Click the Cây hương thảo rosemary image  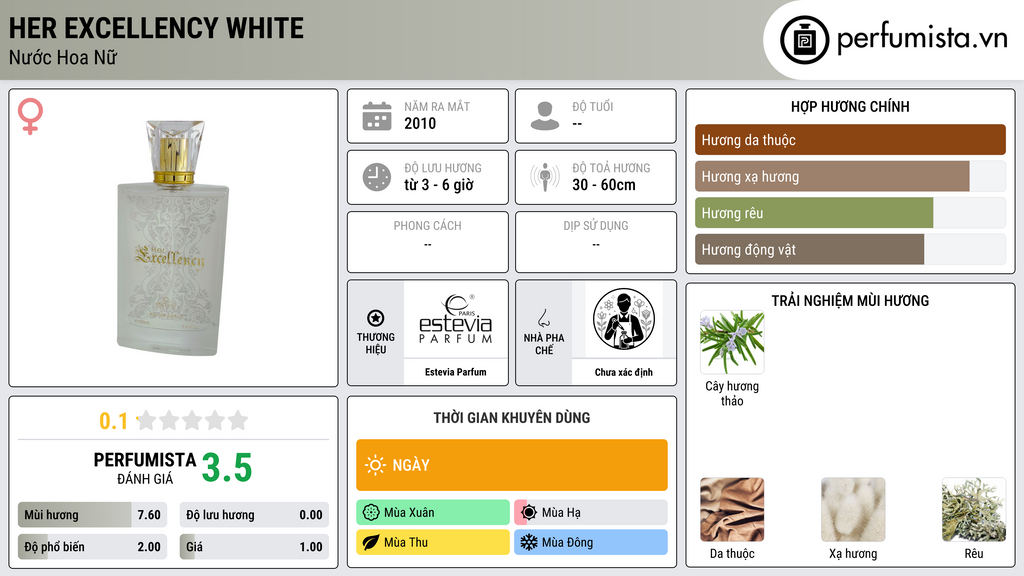732,342
